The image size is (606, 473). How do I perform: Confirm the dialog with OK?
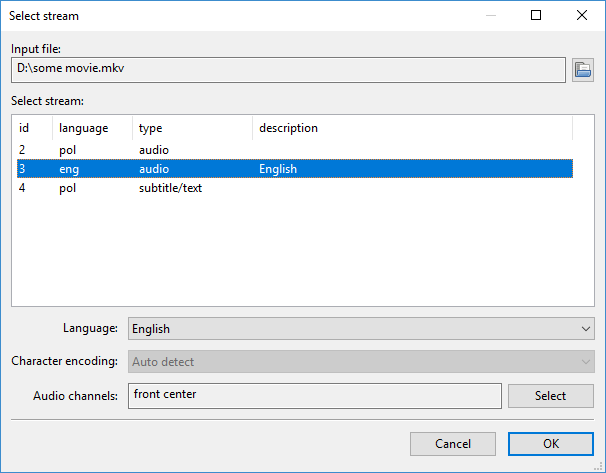(550, 444)
